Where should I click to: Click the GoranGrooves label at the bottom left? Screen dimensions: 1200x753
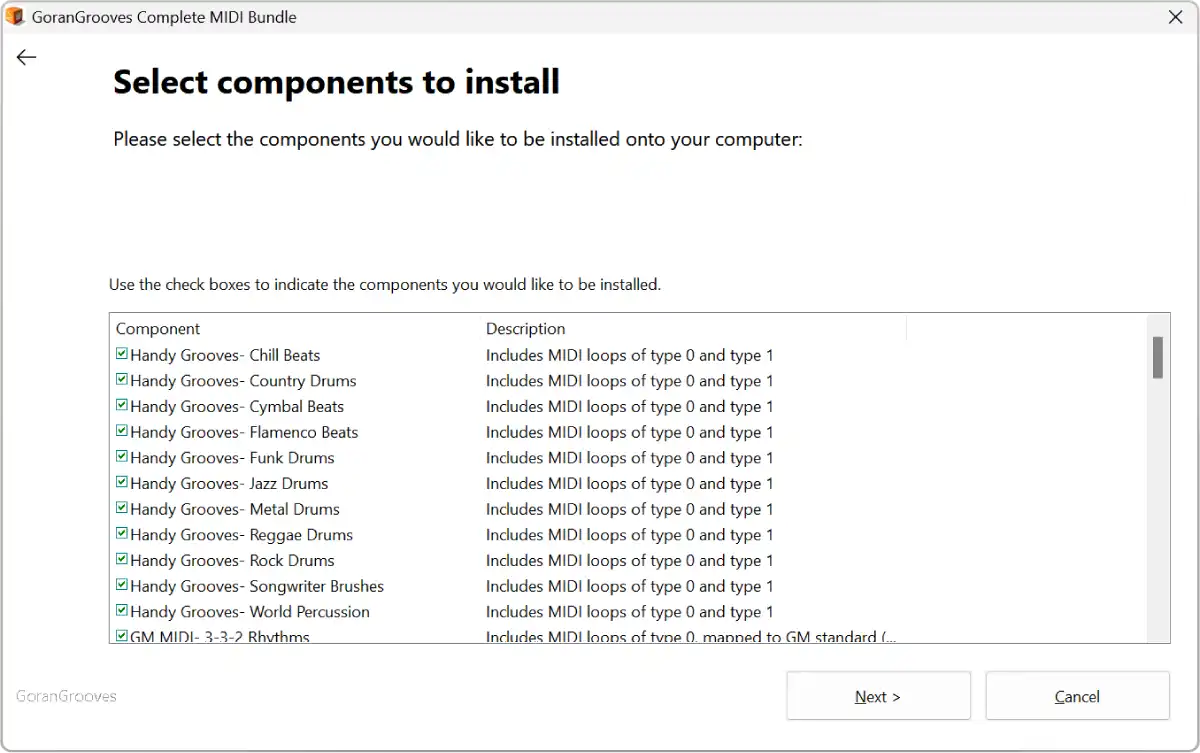click(x=66, y=696)
